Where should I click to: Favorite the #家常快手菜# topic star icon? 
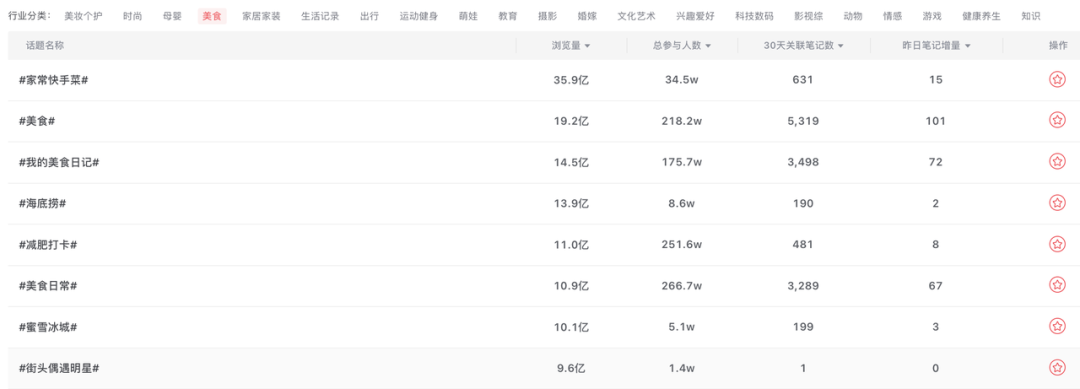tap(1057, 80)
